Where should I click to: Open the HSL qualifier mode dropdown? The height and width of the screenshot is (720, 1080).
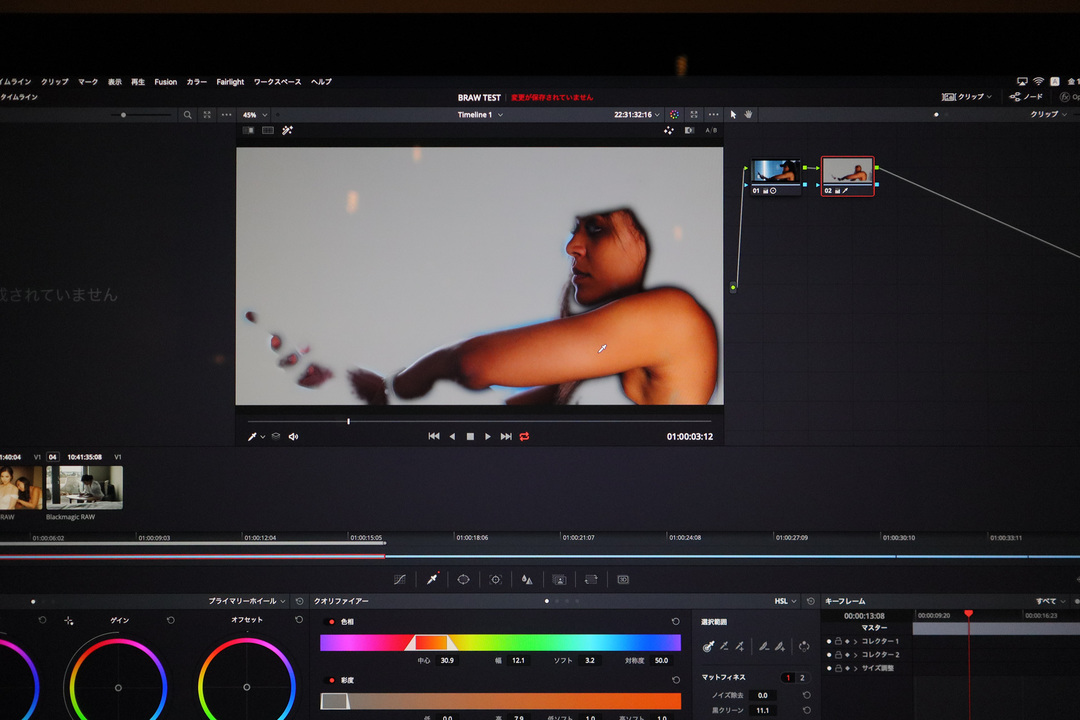coord(785,601)
